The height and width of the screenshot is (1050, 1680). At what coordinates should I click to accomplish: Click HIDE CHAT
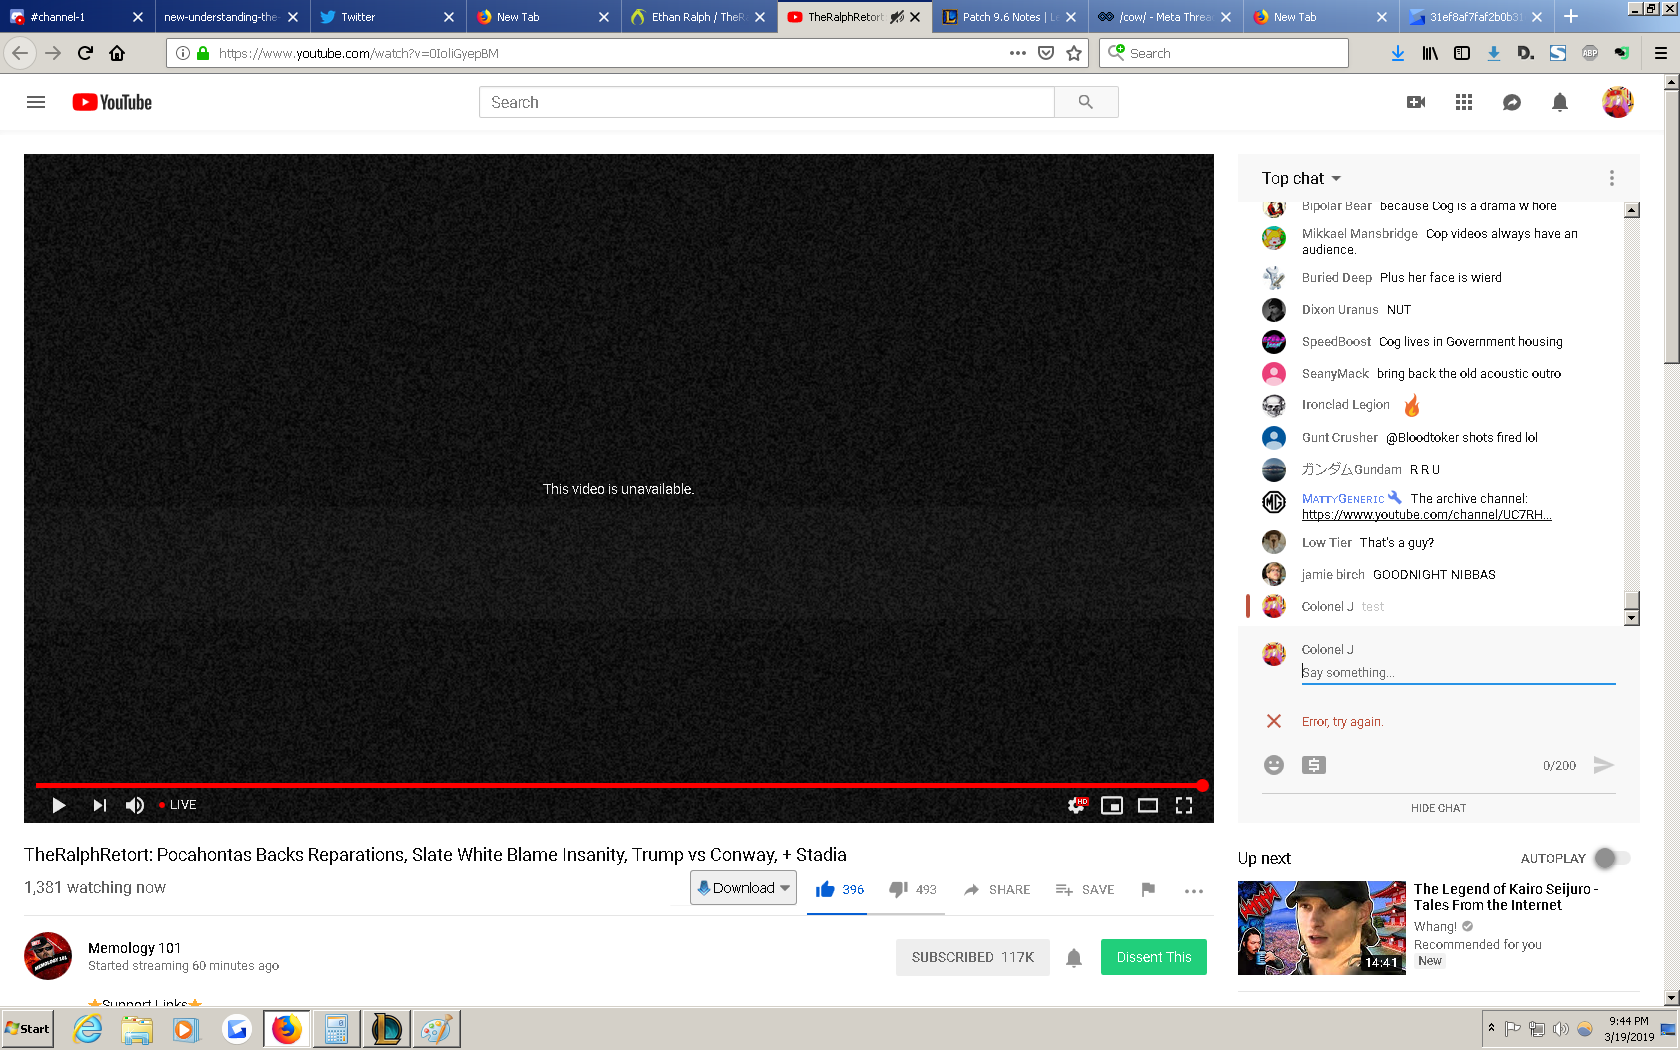[1438, 808]
